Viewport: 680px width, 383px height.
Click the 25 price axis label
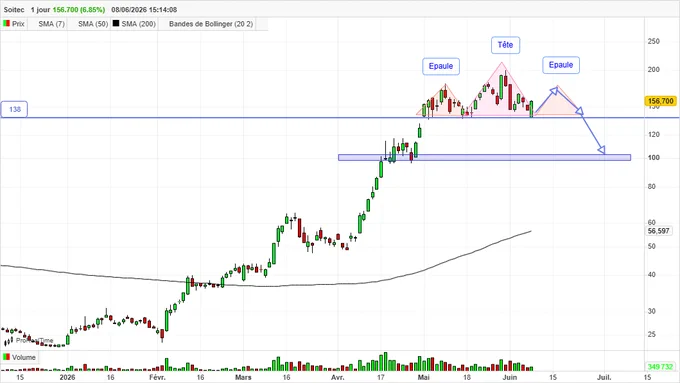tap(651, 334)
